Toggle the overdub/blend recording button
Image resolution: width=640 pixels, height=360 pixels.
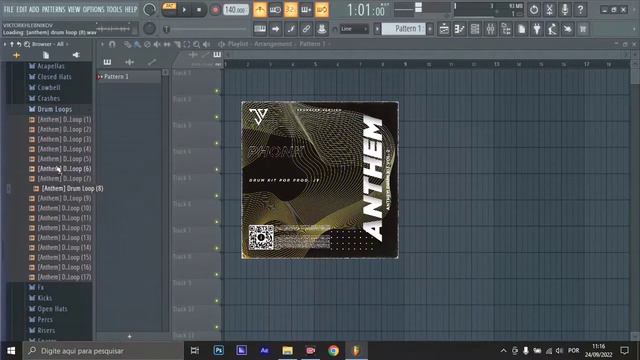306,10
